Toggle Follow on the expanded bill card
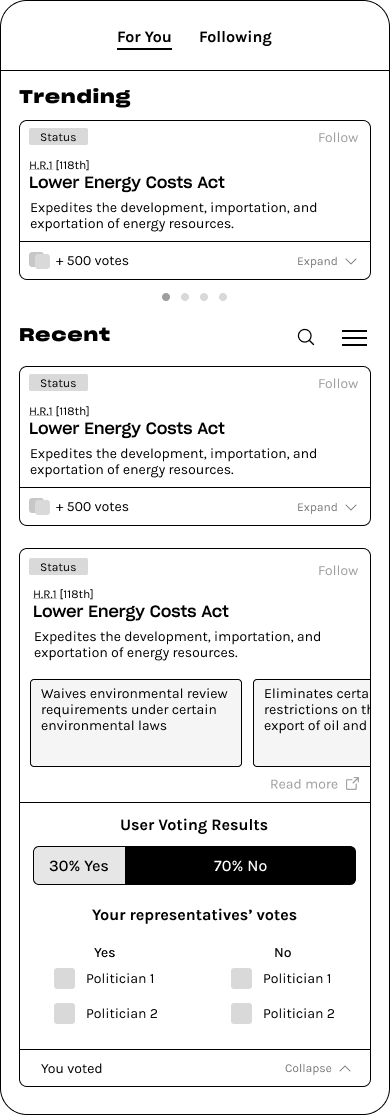 pyautogui.click(x=338, y=571)
